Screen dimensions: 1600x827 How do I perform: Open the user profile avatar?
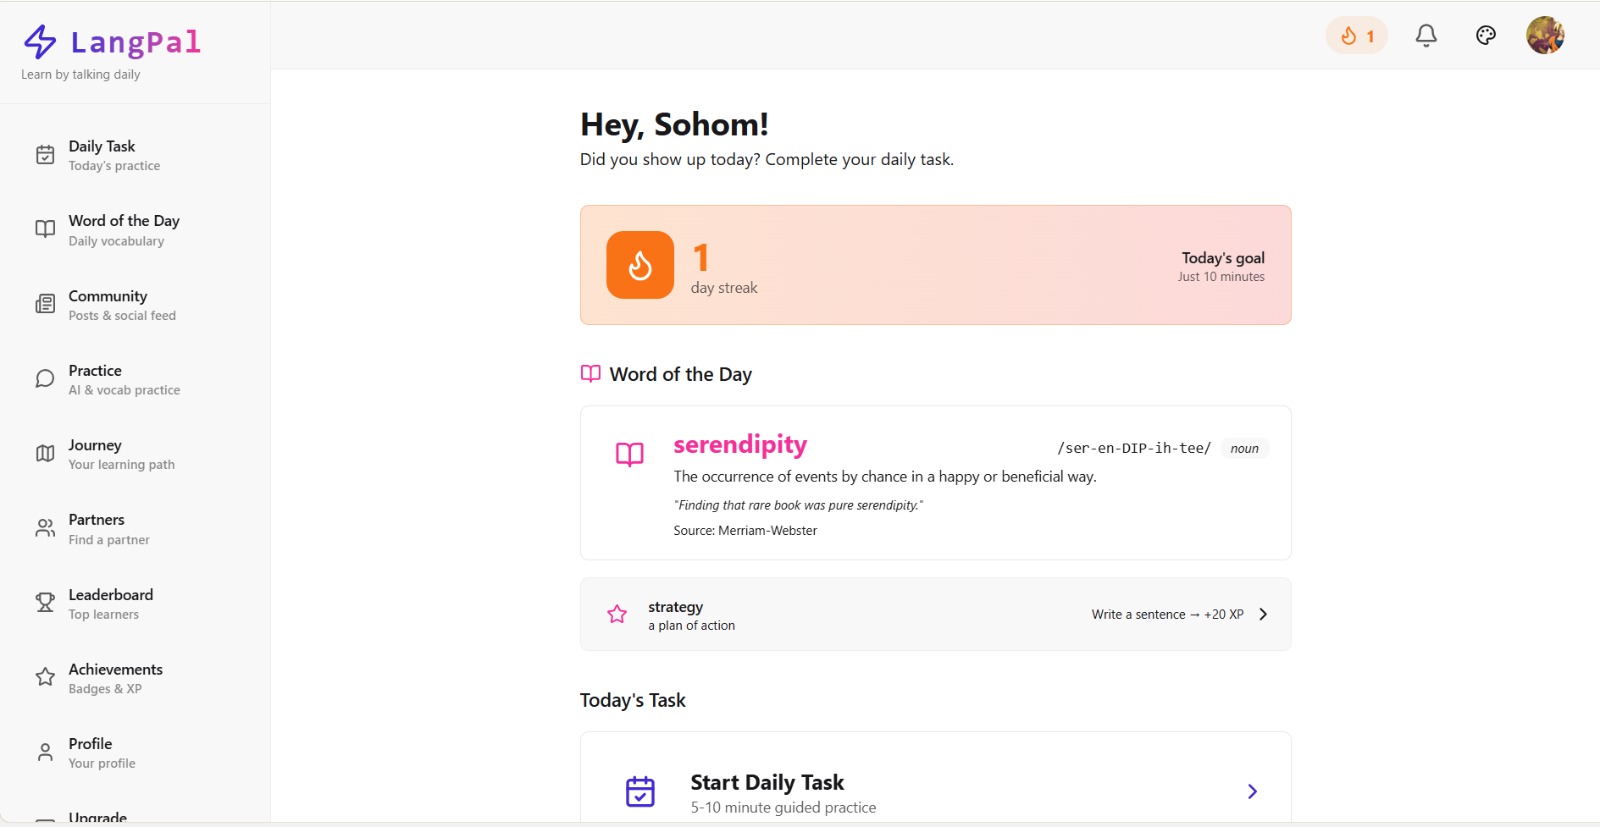point(1545,35)
